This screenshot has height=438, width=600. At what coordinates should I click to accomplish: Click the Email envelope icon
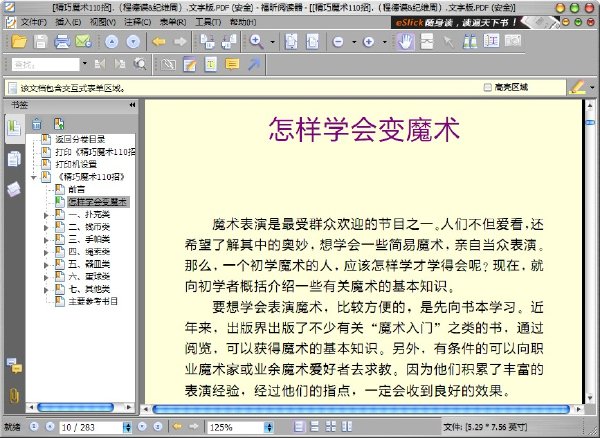click(x=83, y=41)
